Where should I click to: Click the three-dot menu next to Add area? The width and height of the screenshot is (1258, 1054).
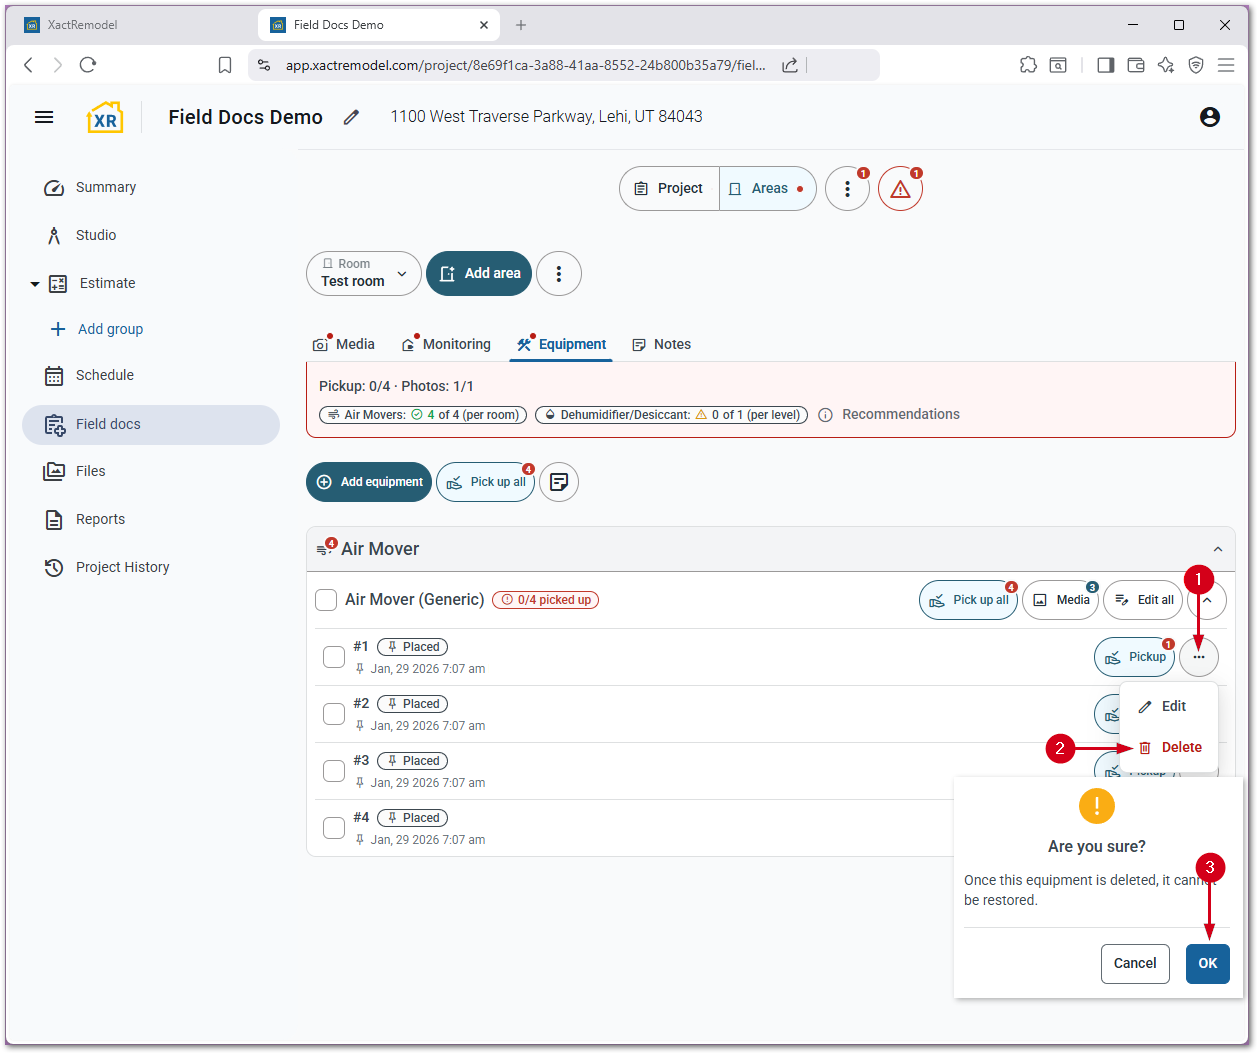pyautogui.click(x=559, y=274)
